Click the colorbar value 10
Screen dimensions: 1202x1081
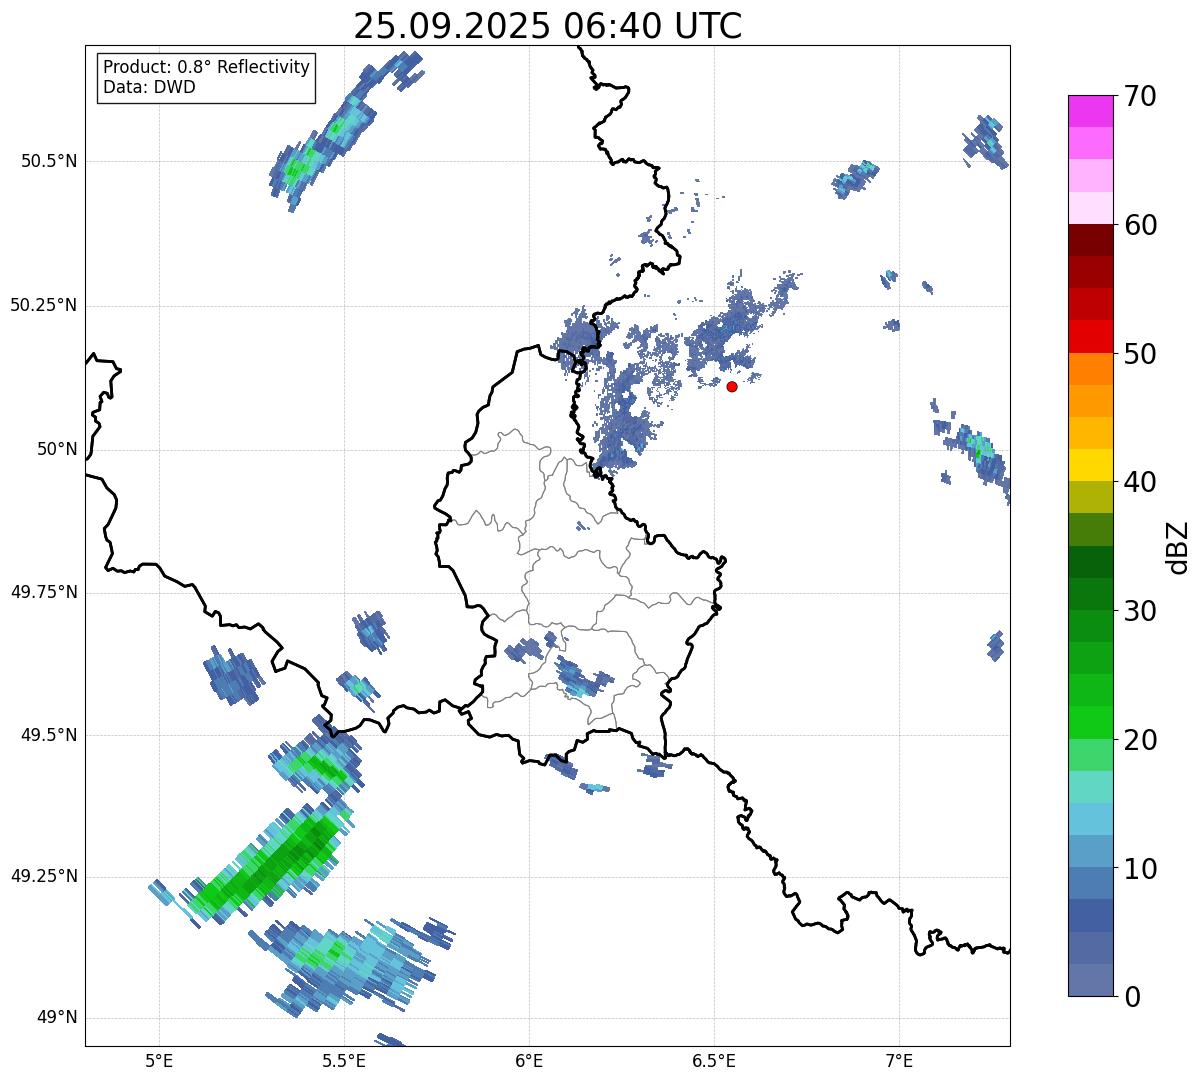pyautogui.click(x=1140, y=868)
